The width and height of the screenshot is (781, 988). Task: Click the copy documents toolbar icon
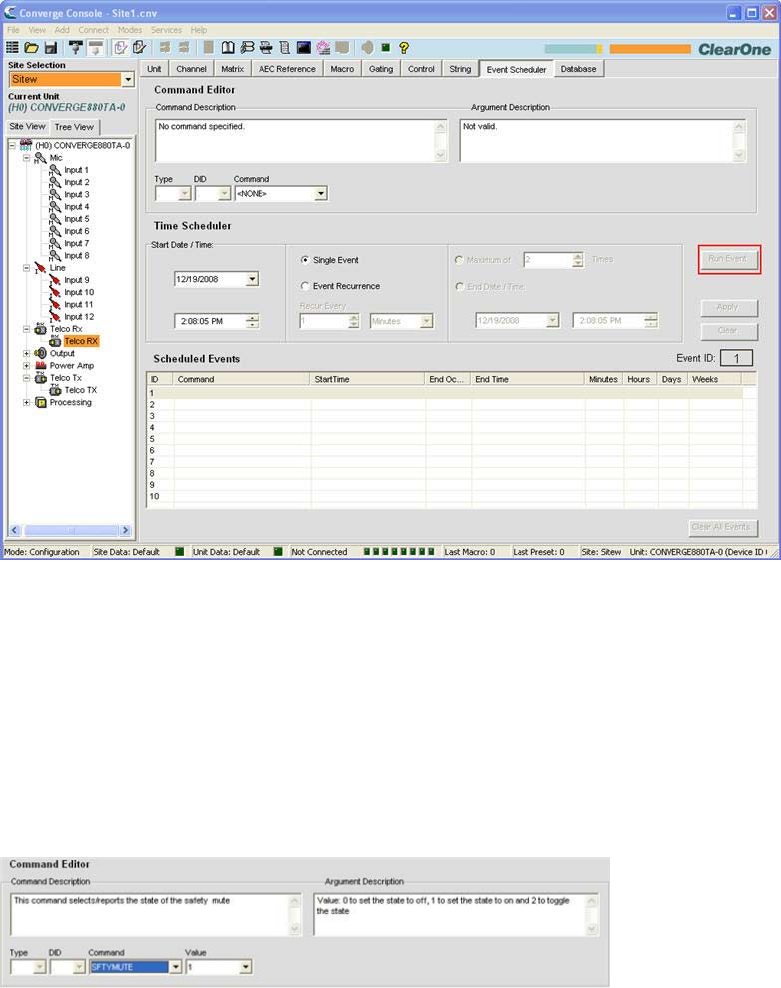(120, 47)
